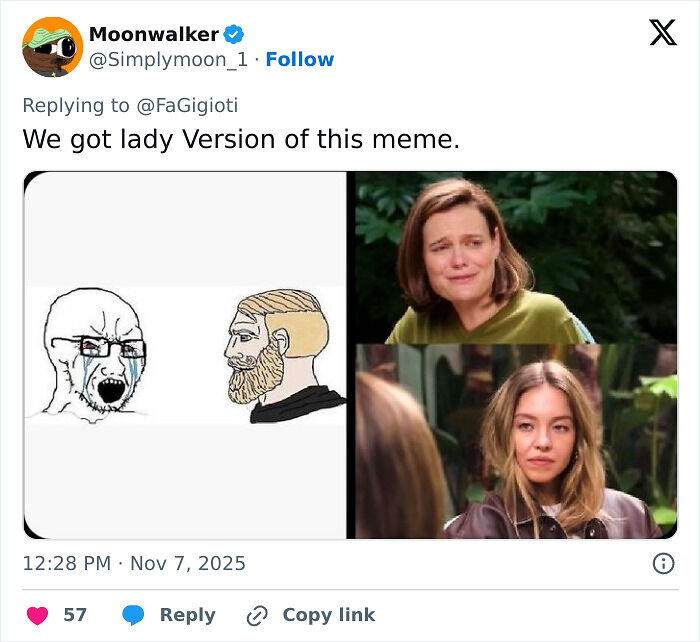The width and height of the screenshot is (700, 642).
Task: Click the blue verified badge
Action: click(x=234, y=35)
